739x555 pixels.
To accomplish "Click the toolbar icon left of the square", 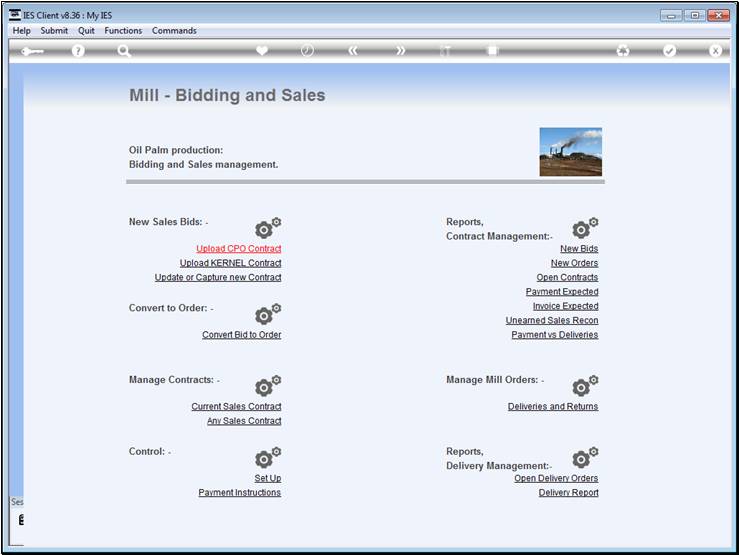I will click(x=445, y=50).
